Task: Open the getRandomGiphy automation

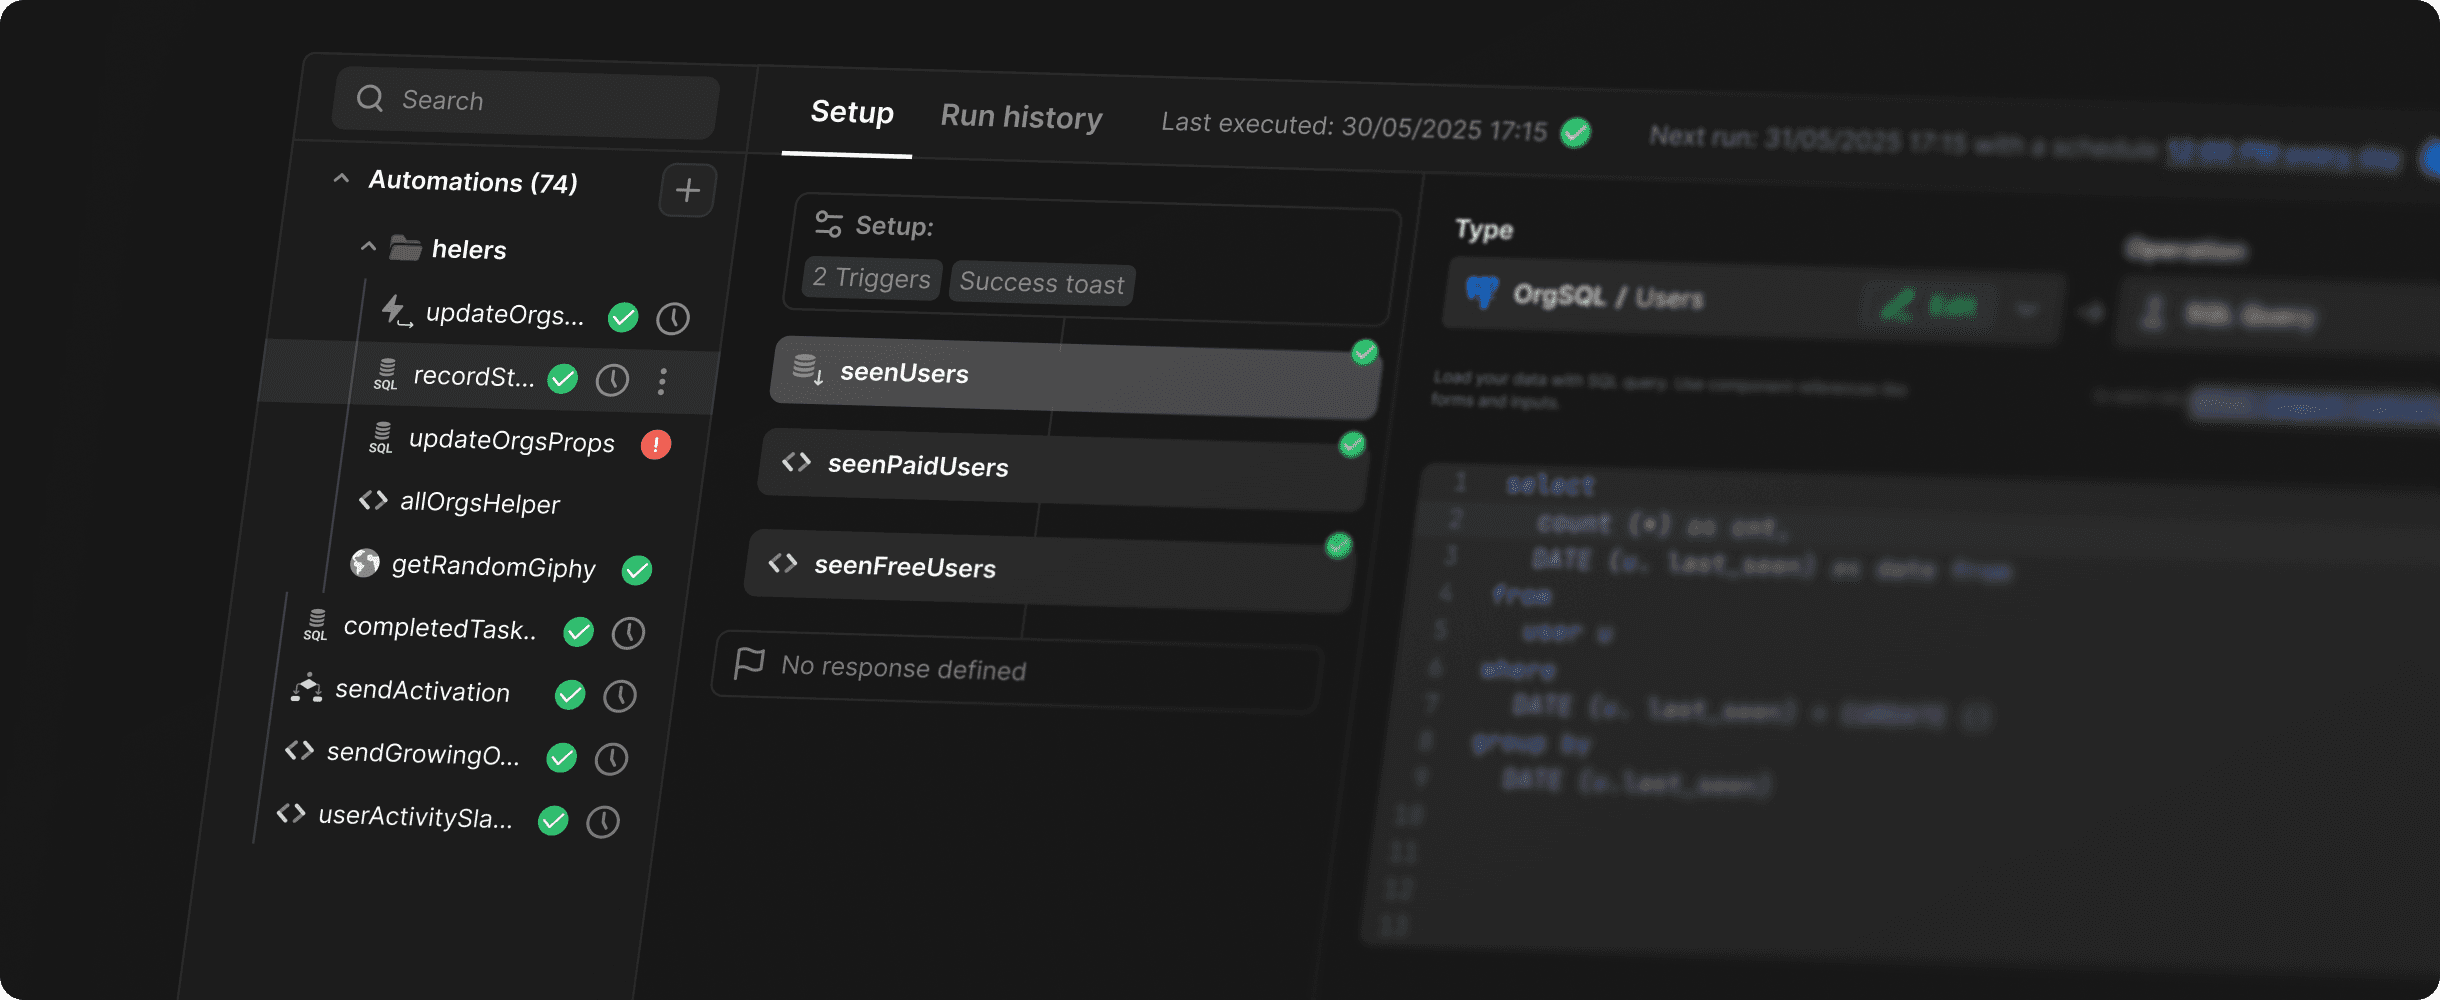Action: pos(493,566)
